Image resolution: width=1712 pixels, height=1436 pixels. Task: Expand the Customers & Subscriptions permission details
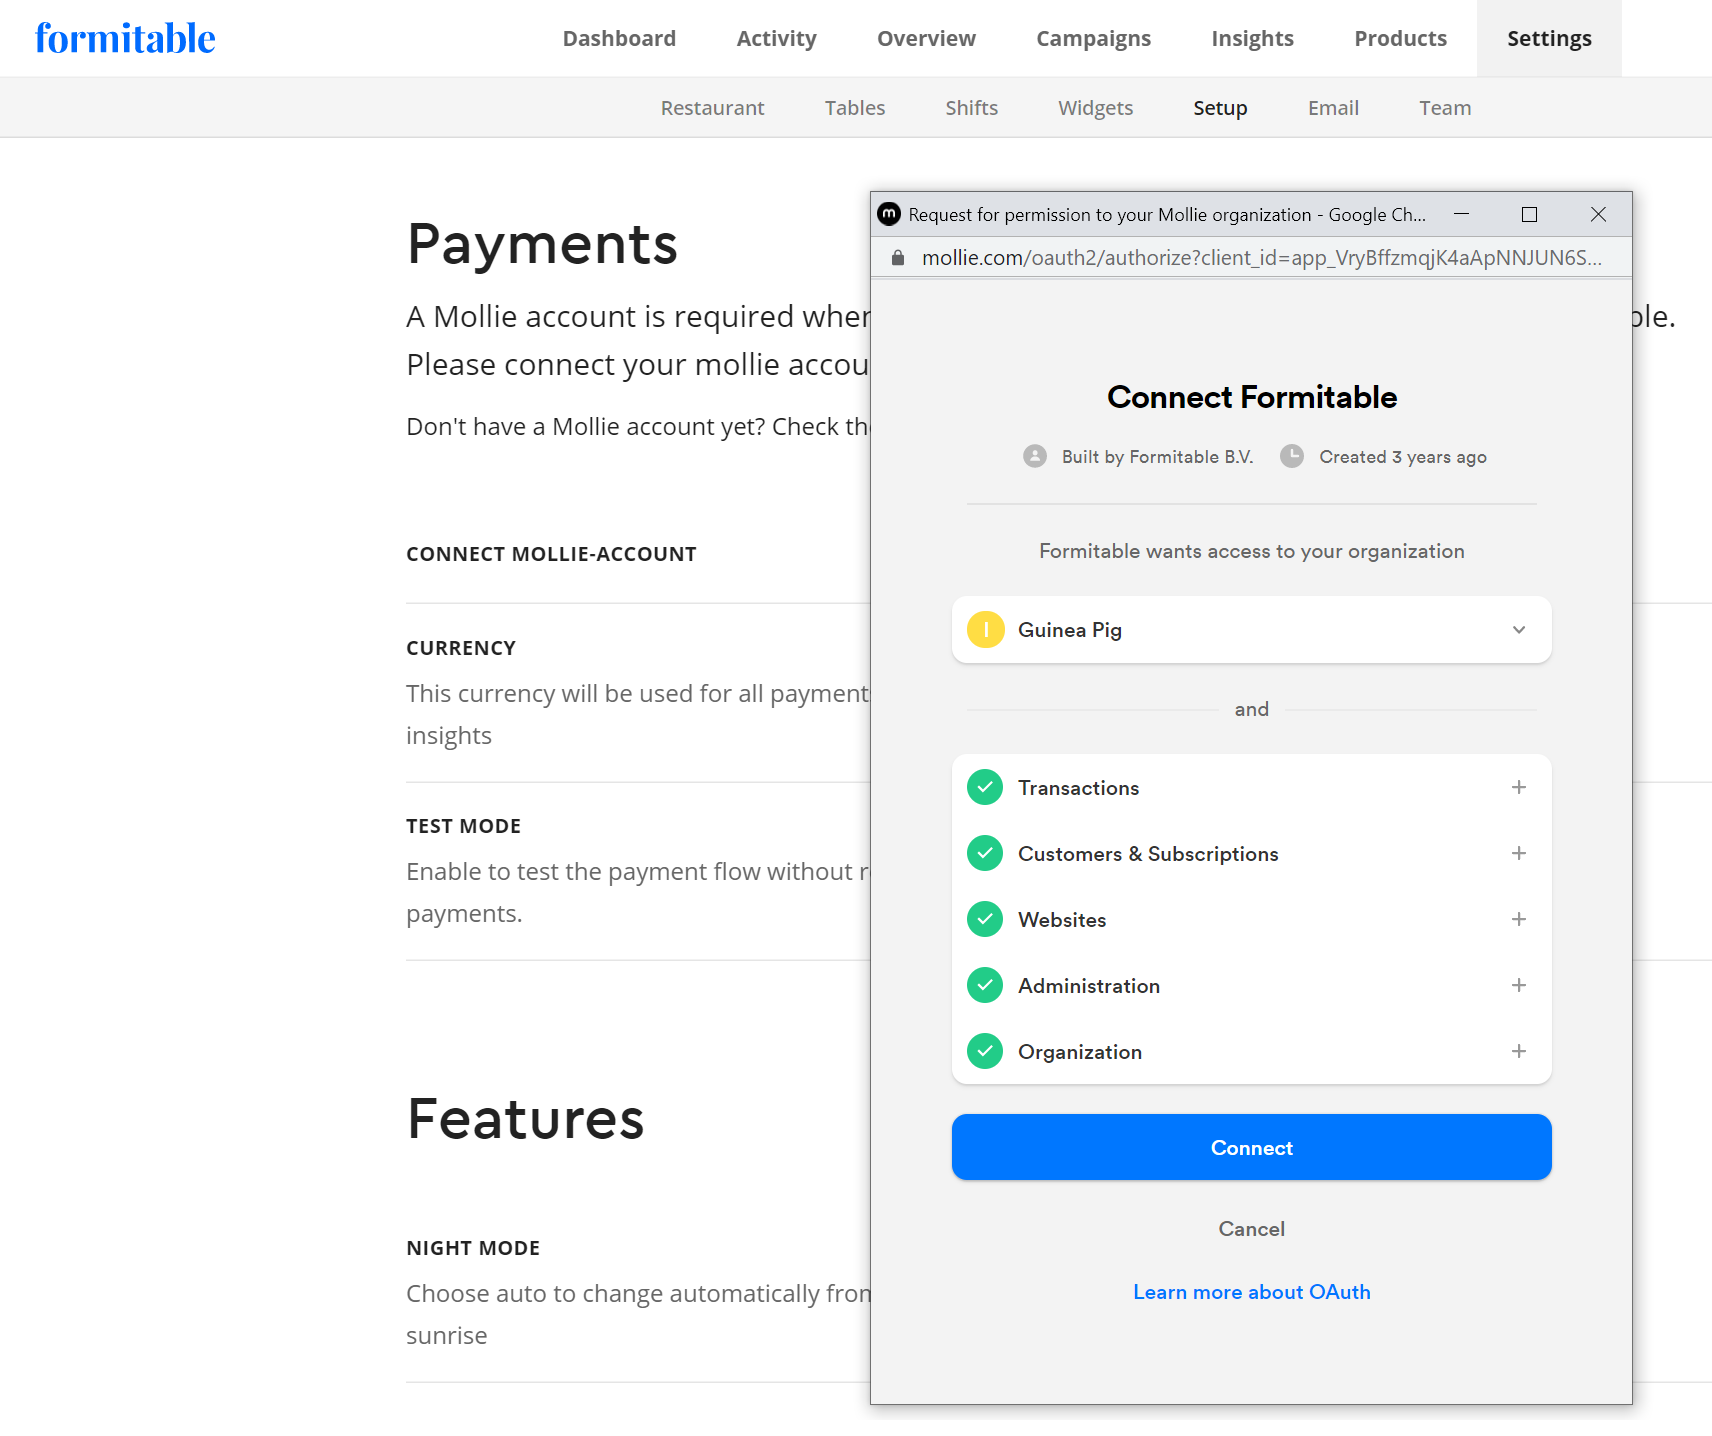pos(1518,854)
